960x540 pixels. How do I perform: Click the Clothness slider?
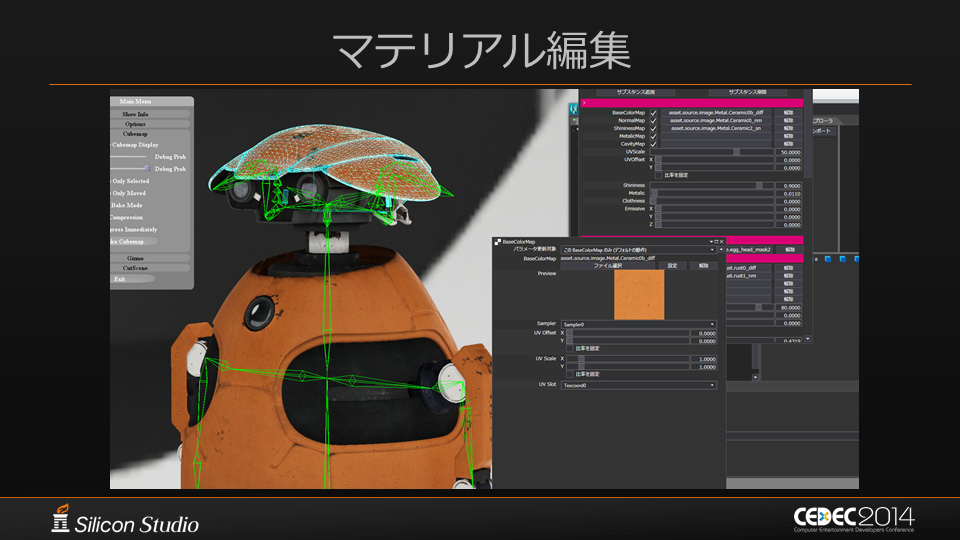tap(711, 201)
